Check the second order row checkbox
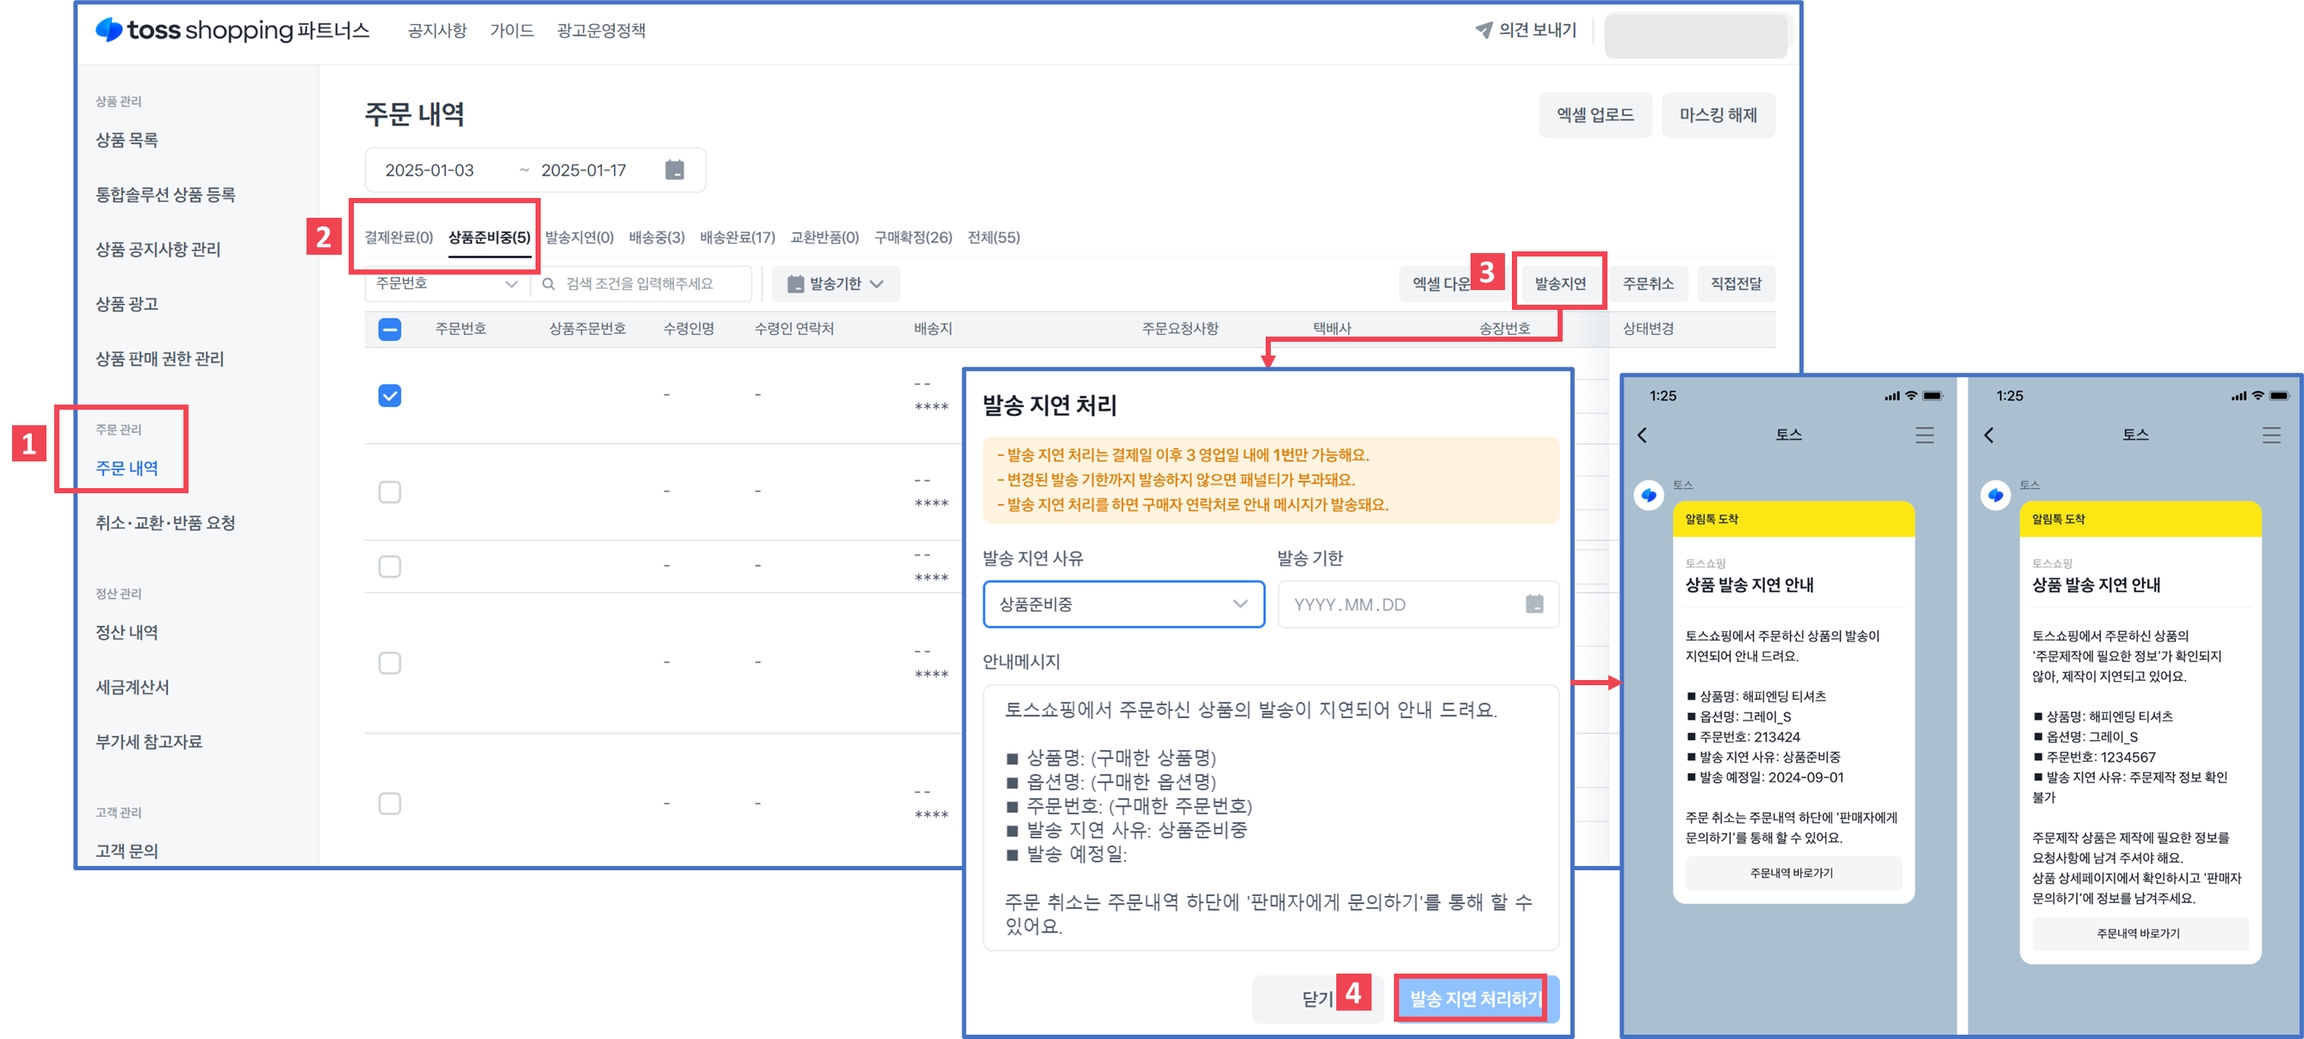The height and width of the screenshot is (1039, 2304). pyautogui.click(x=390, y=492)
